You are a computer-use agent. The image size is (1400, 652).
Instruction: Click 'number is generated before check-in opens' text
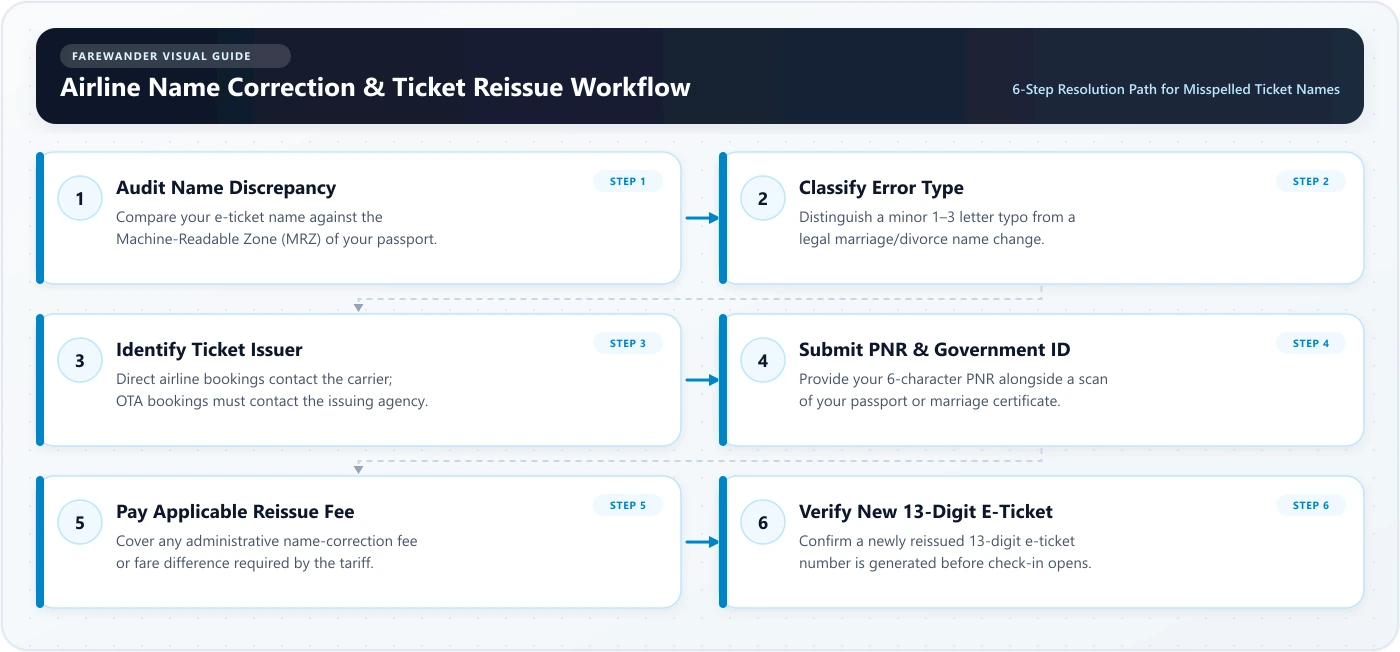[x=945, y=563]
